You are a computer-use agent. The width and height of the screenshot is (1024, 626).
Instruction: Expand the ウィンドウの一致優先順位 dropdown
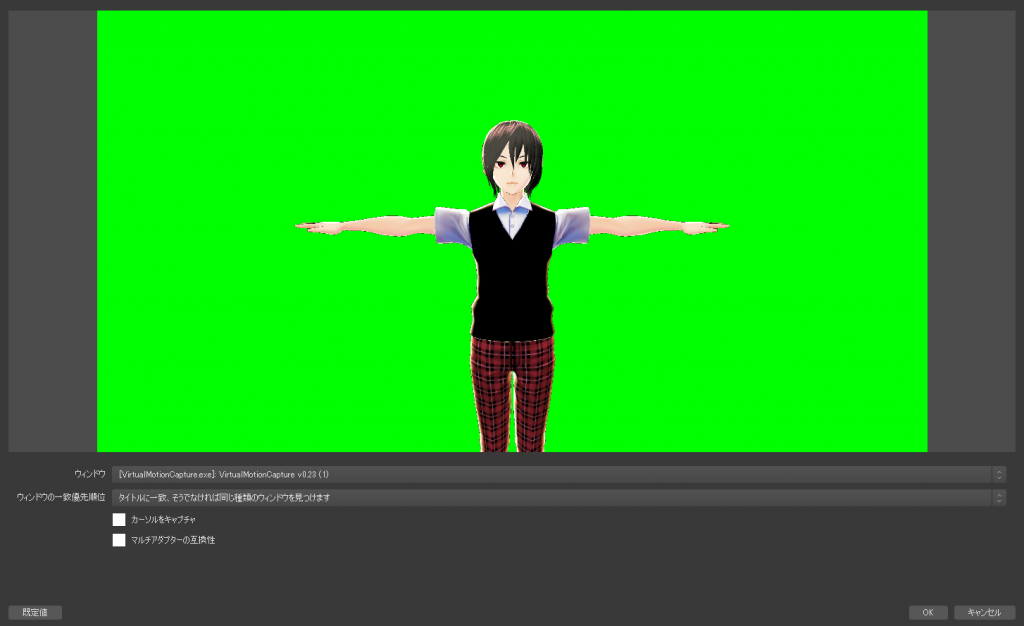(553, 496)
